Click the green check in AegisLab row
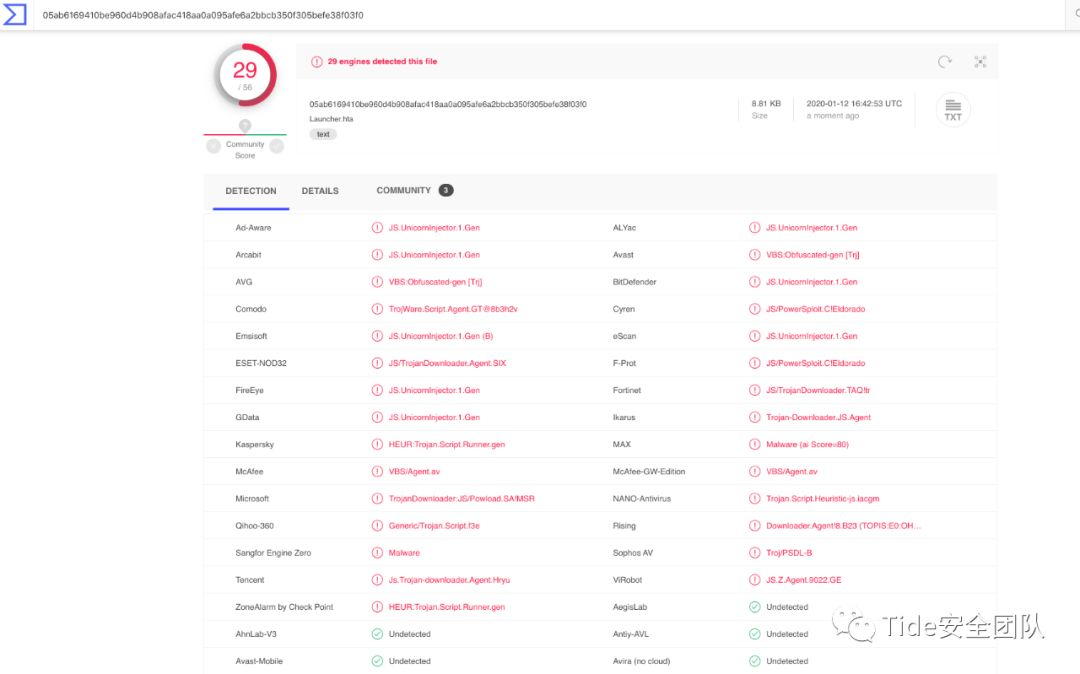 pos(754,607)
